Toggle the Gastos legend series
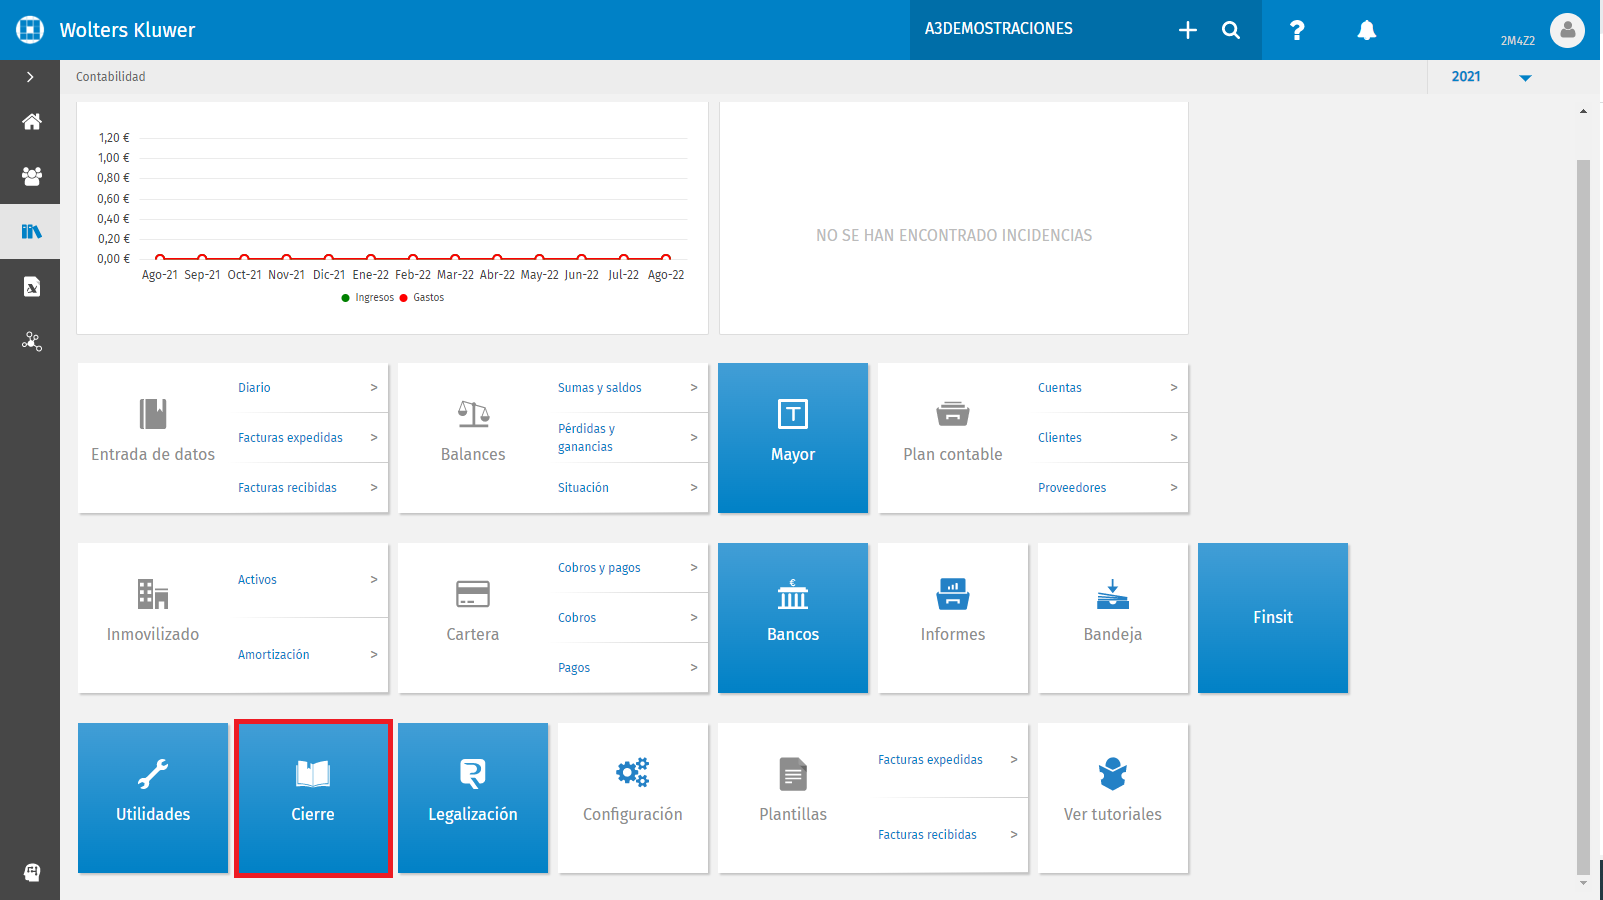 point(422,298)
